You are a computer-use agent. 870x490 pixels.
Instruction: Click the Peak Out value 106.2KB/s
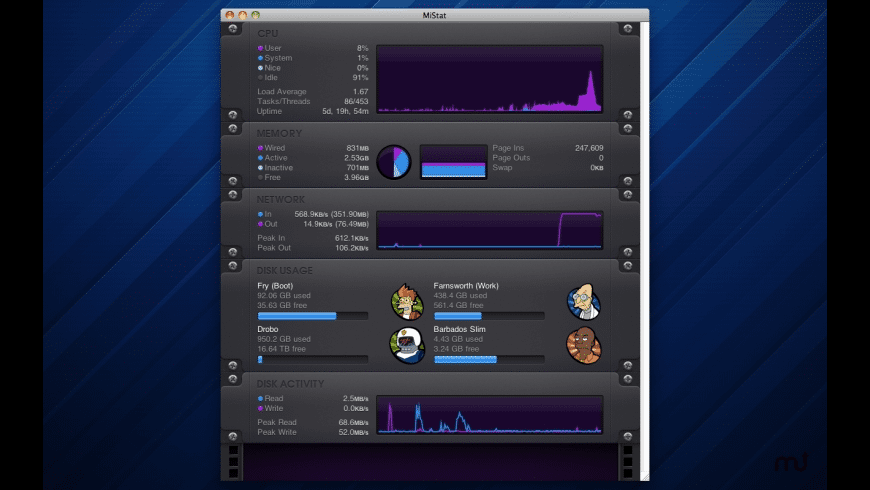click(352, 247)
